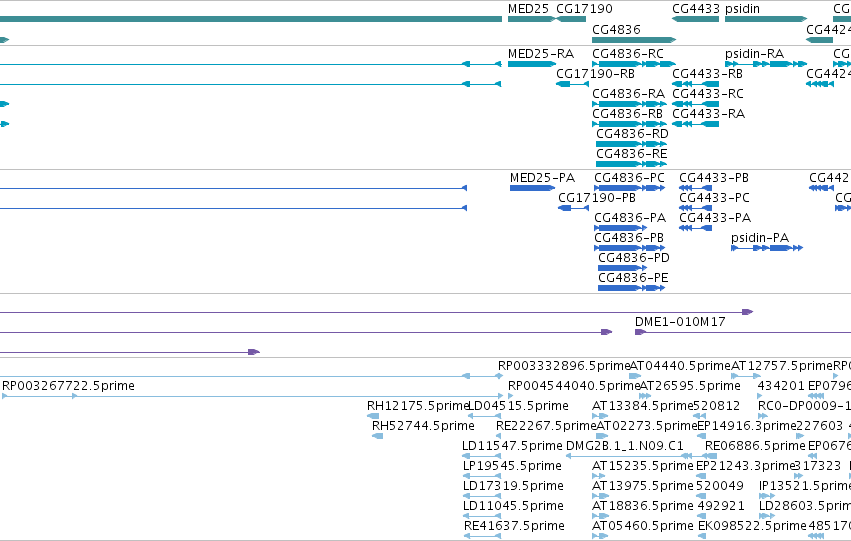Select protein CG4836-PA

point(630,218)
